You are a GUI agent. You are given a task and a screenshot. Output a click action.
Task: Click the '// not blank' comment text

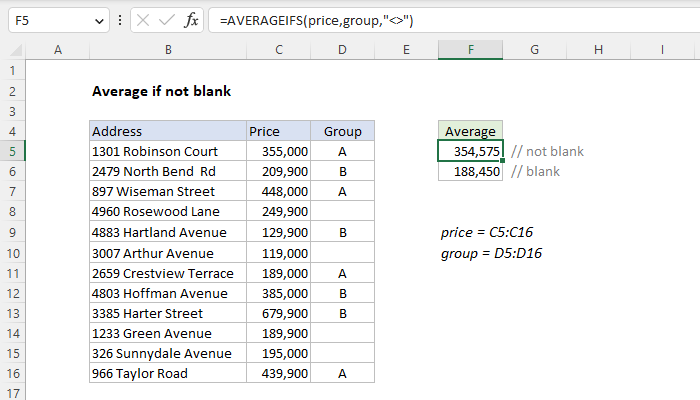[x=547, y=151]
